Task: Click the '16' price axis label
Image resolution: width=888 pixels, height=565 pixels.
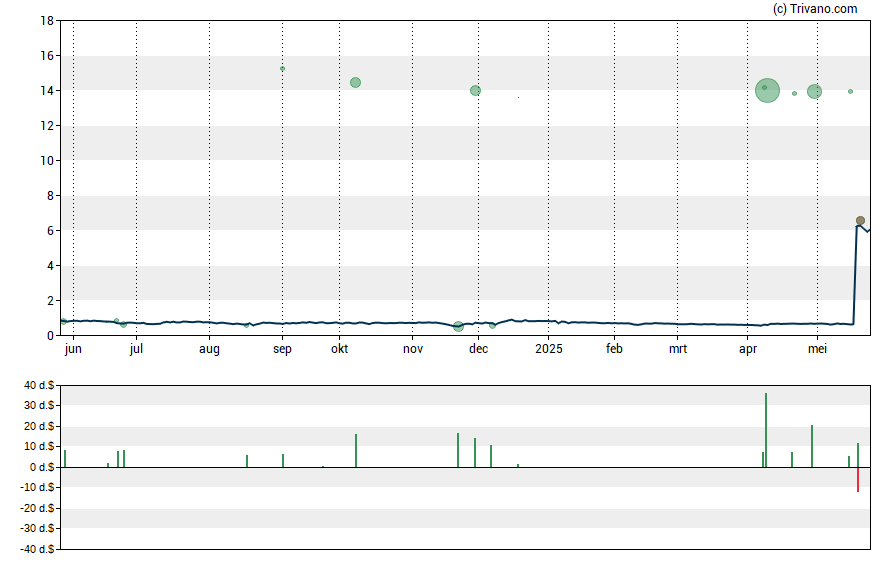Action: pos(47,55)
